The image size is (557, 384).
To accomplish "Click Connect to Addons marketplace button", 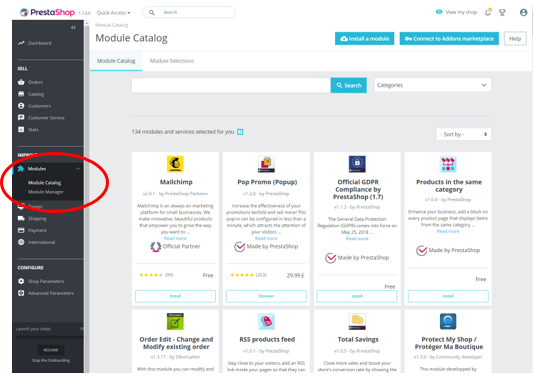I will coord(449,39).
